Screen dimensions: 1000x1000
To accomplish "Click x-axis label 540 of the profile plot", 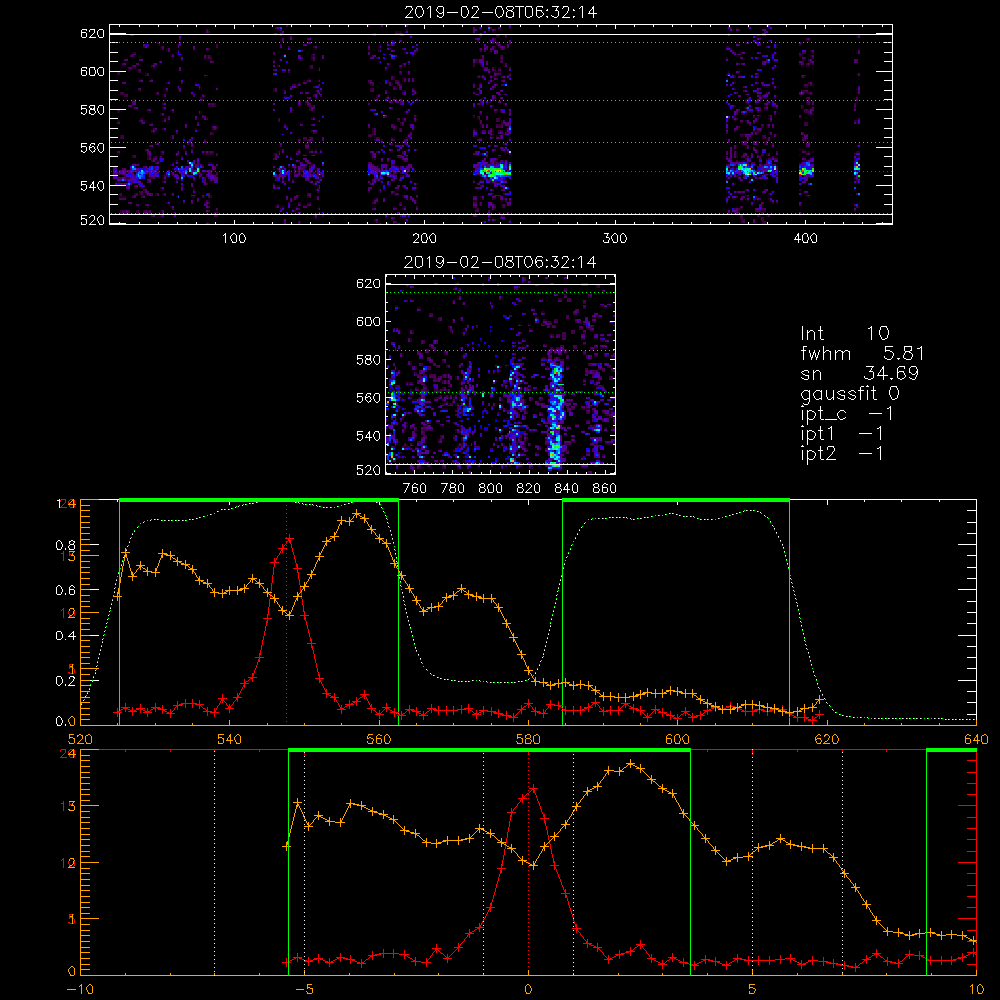I will [230, 739].
